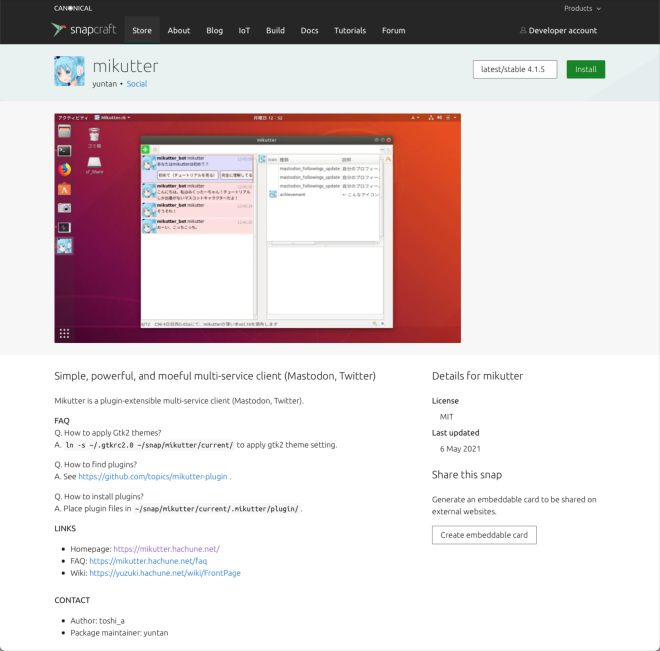Open the Docs navigation item

coord(309,30)
